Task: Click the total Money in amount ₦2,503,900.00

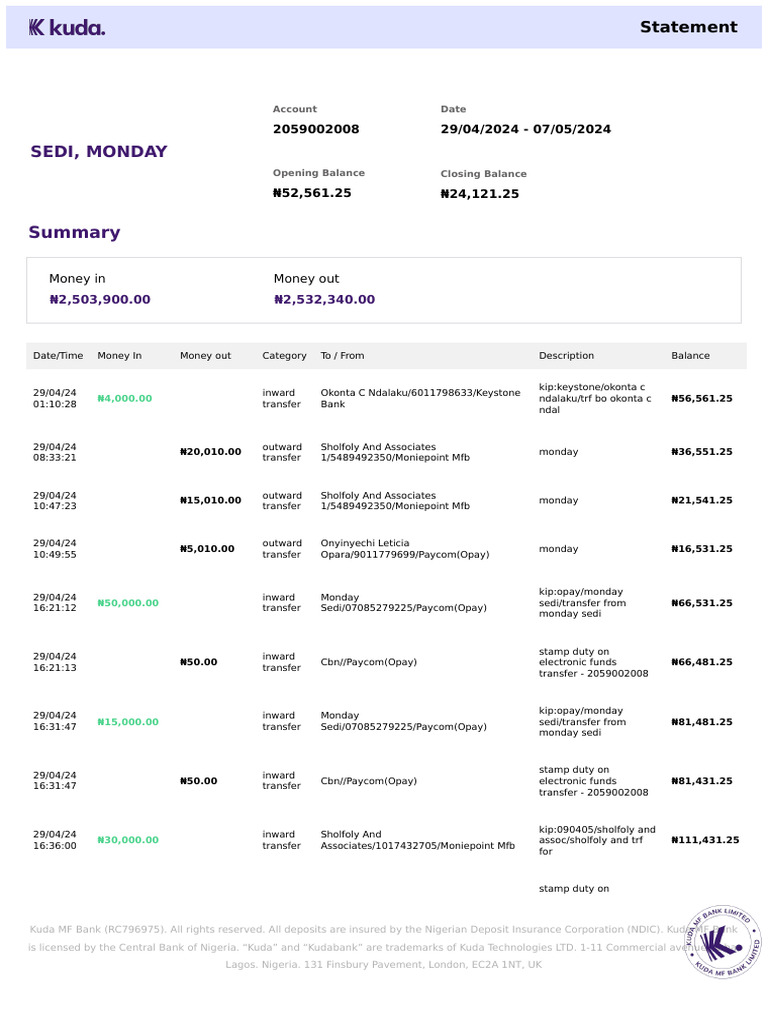Action: pyautogui.click(x=100, y=299)
